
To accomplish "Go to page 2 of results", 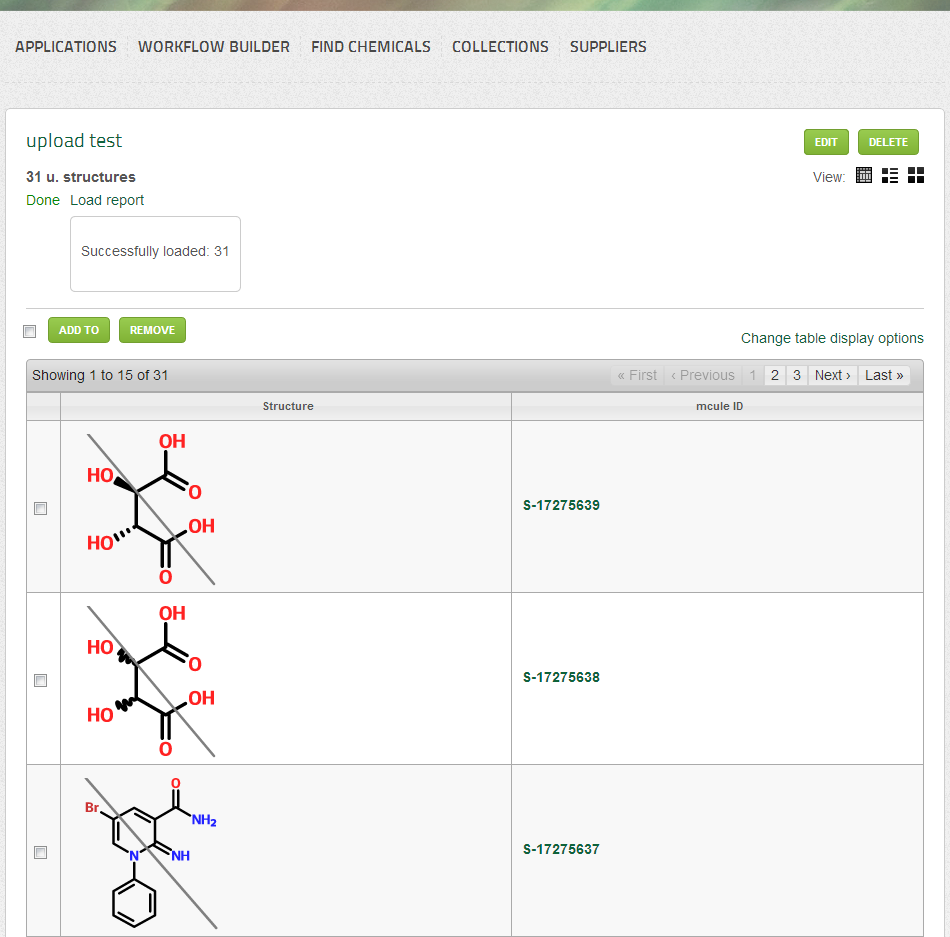I will (775, 375).
